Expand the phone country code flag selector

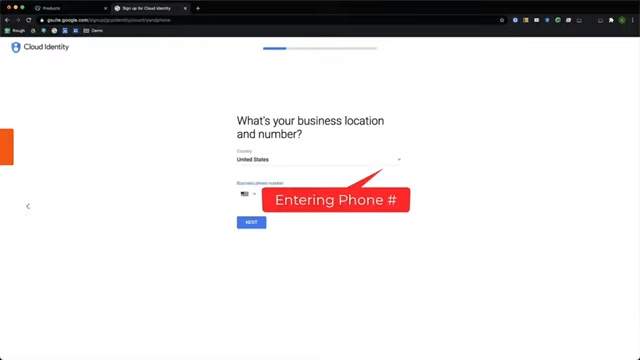coord(249,194)
